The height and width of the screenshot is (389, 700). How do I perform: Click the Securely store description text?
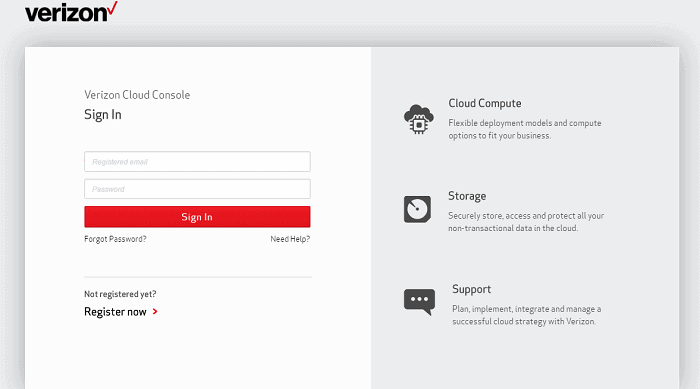tap(526, 222)
